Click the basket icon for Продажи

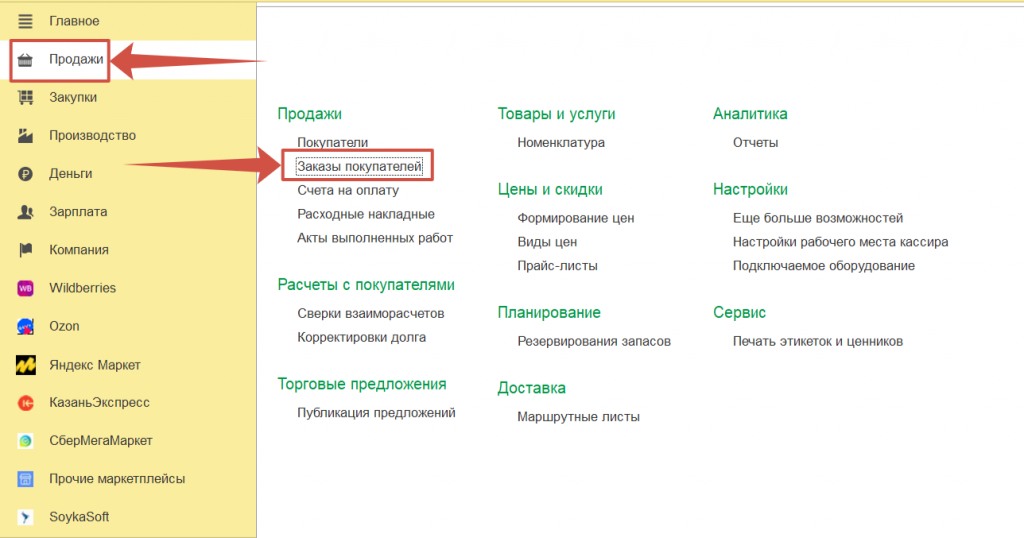click(26, 60)
